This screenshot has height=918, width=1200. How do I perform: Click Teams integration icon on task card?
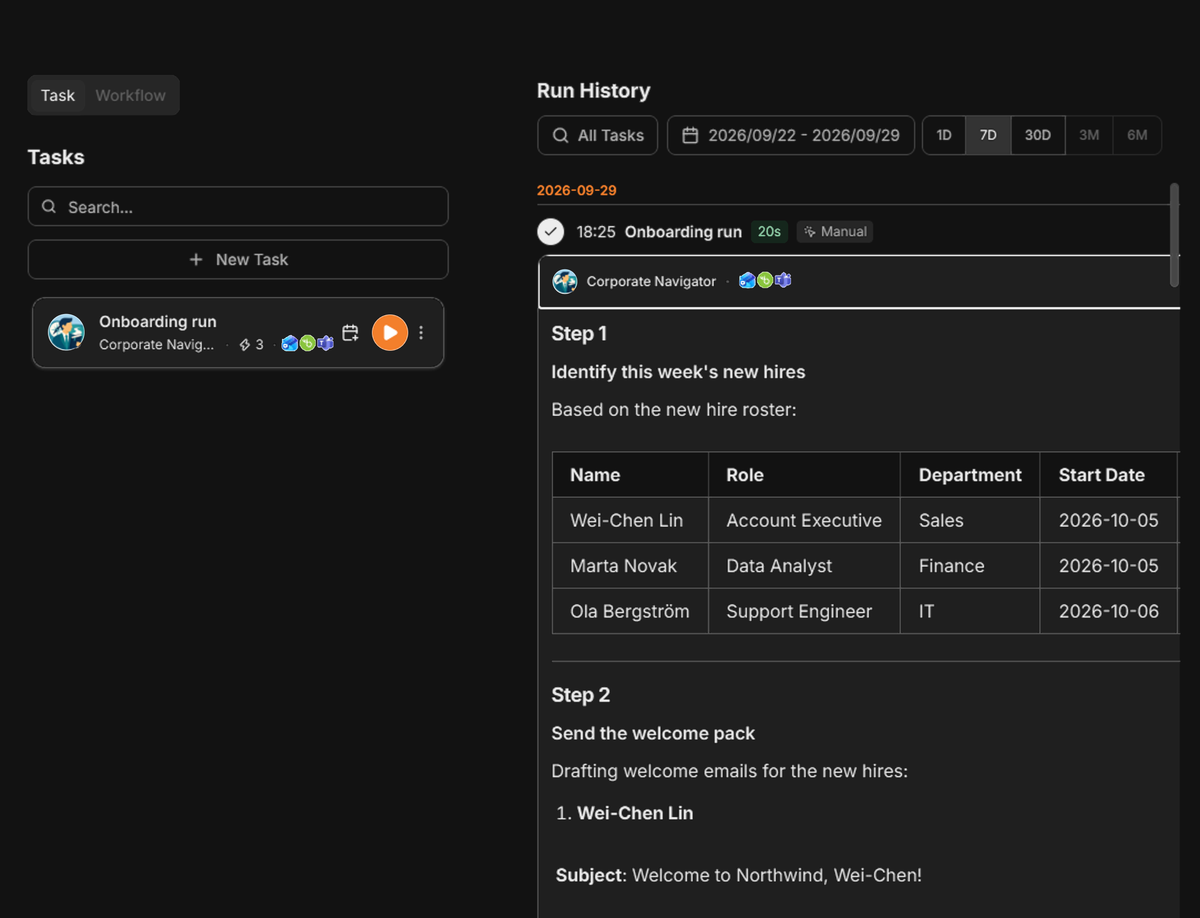[x=325, y=344]
